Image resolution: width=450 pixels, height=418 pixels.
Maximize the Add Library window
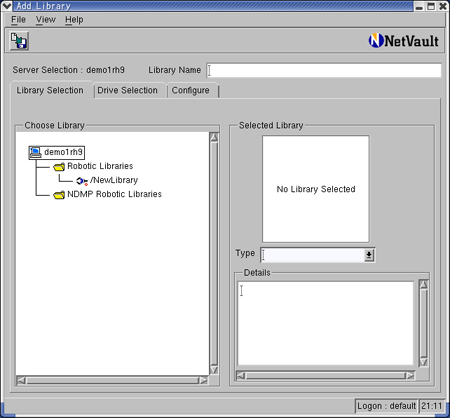click(x=431, y=6)
